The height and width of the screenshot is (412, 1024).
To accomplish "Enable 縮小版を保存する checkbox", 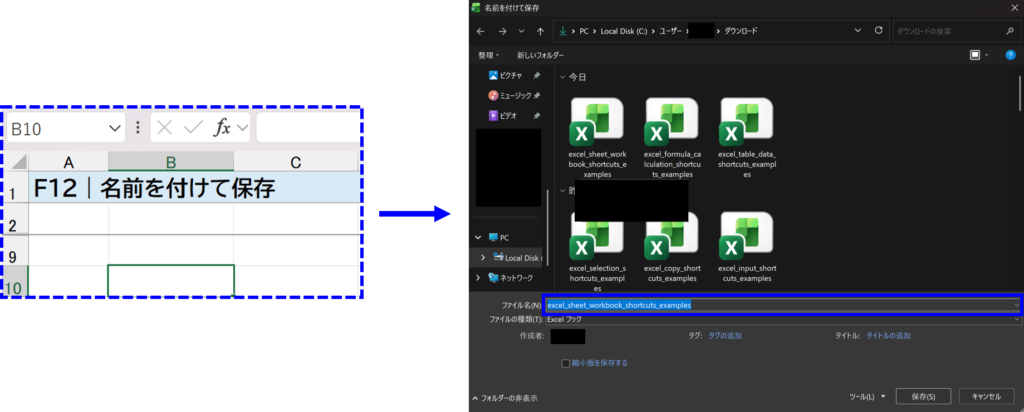I will point(566,363).
